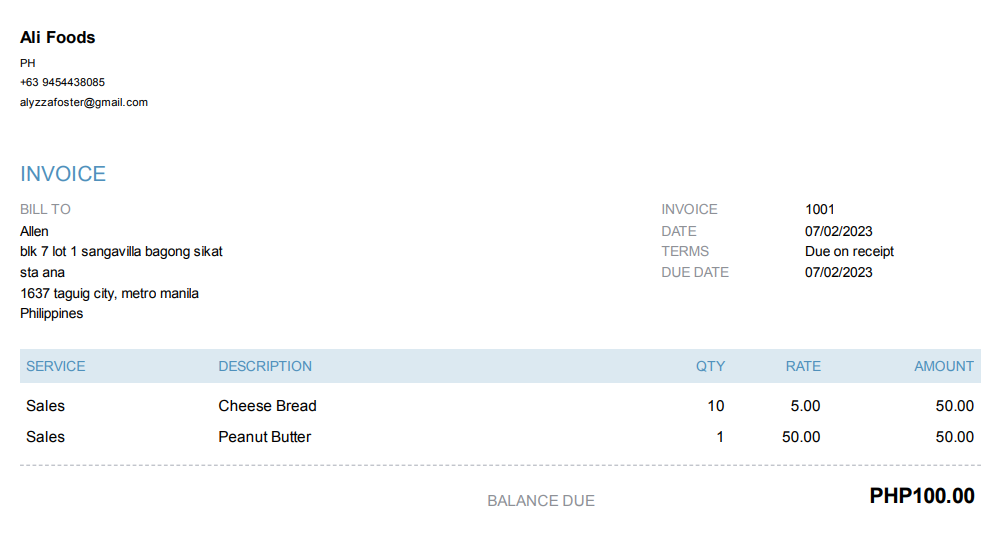The width and height of the screenshot is (995, 540).
Task: Click the Ali Foods company name
Action: (x=58, y=38)
